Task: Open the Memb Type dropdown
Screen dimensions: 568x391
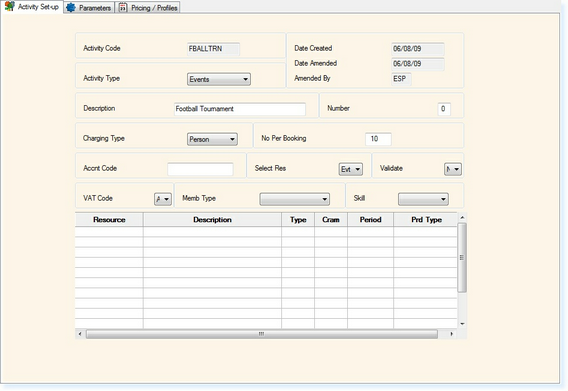Action: point(295,199)
